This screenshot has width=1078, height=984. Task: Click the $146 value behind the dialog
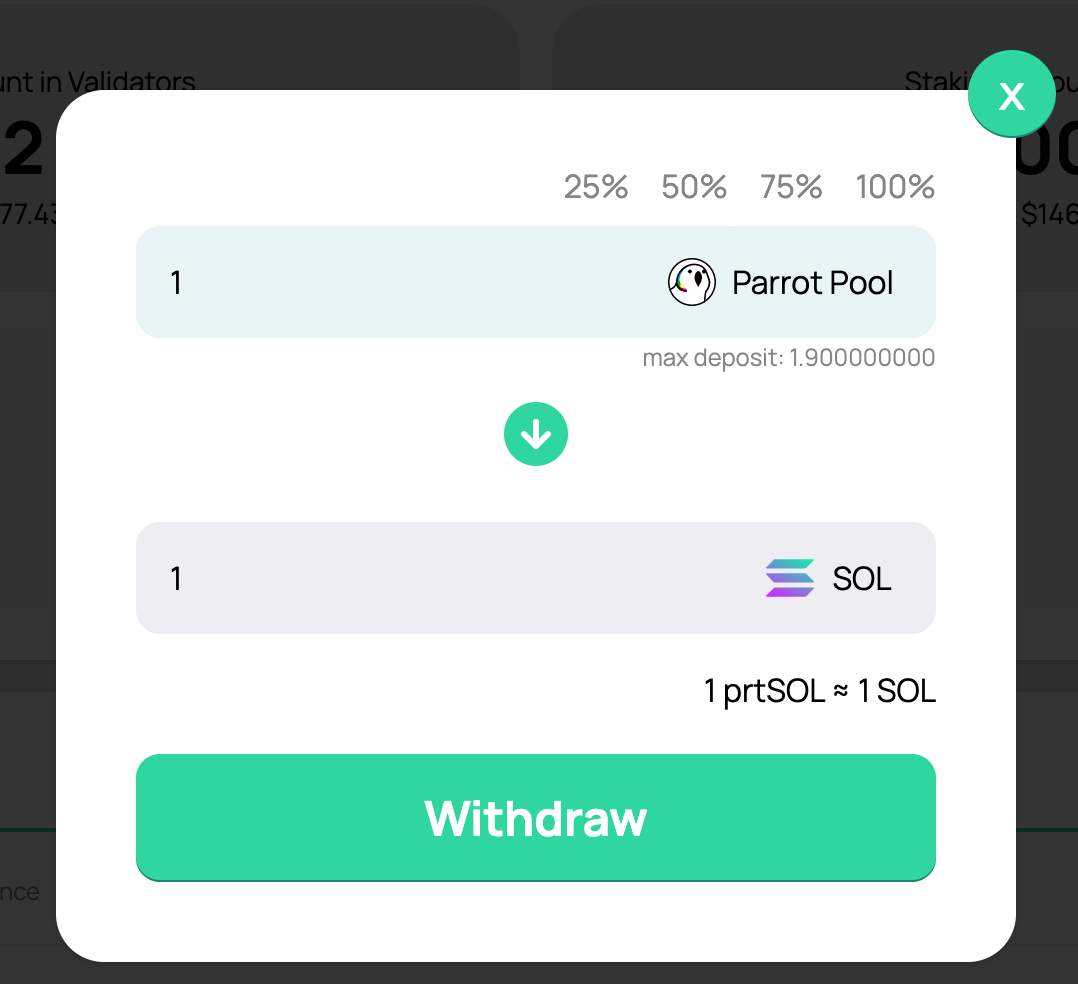(x=1049, y=214)
